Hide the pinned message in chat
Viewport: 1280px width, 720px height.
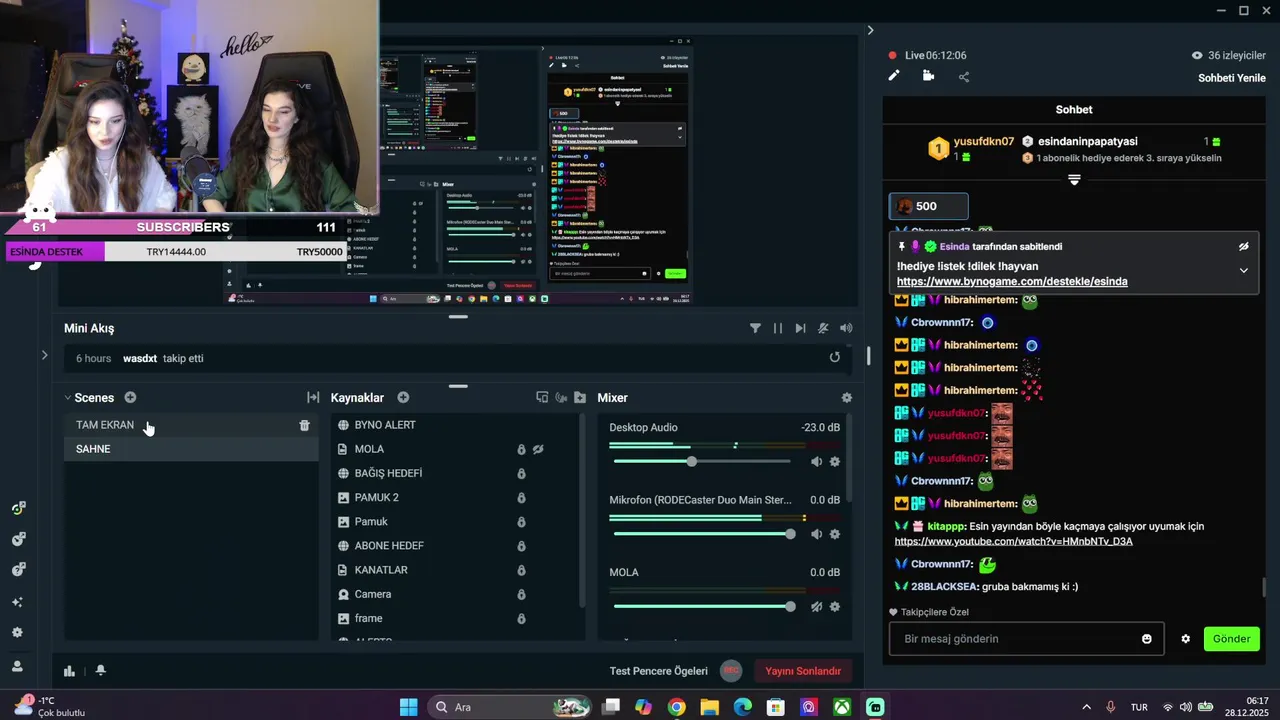pos(1243,246)
